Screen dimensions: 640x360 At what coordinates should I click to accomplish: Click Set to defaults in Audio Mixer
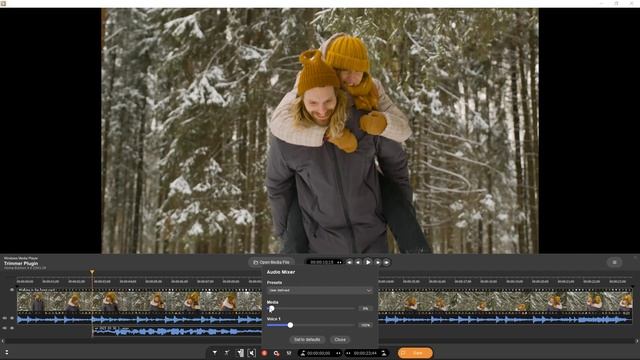tap(307, 340)
